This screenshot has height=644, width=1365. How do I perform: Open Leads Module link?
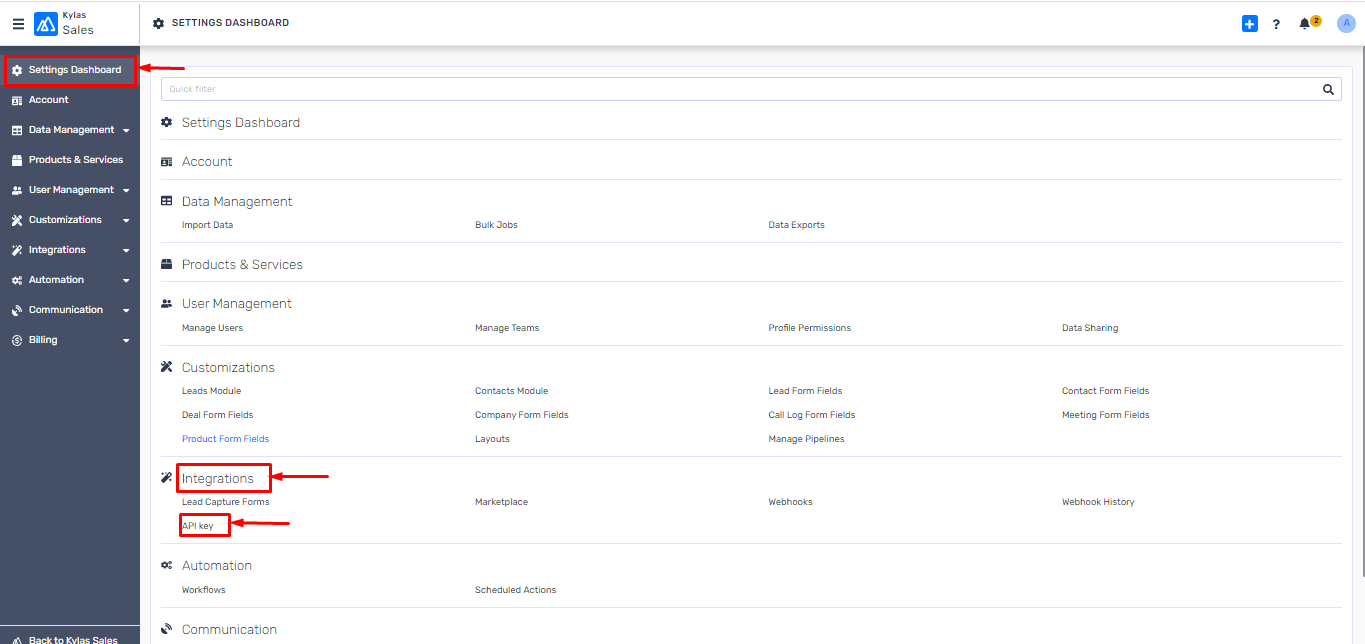(x=211, y=391)
